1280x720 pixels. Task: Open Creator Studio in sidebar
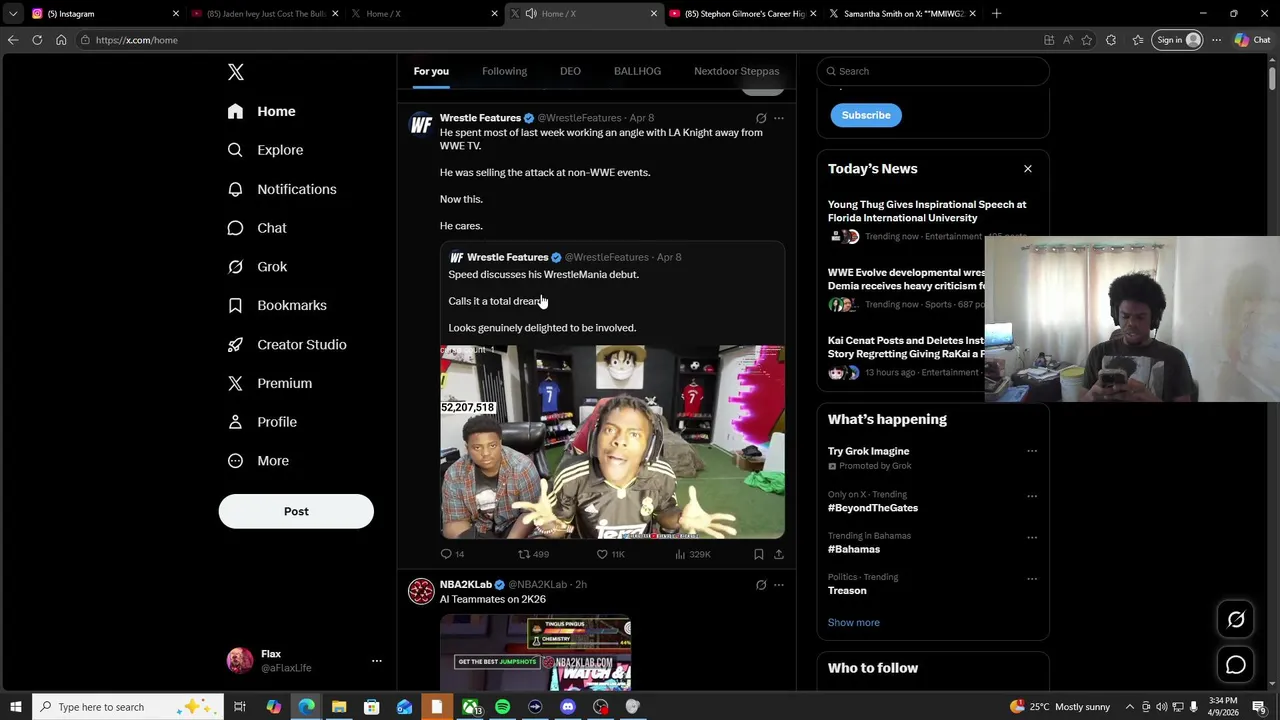pyautogui.click(x=288, y=344)
